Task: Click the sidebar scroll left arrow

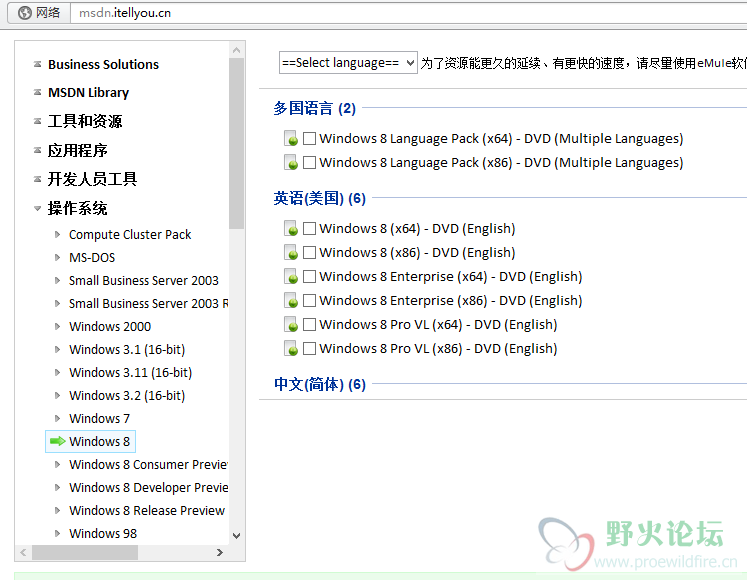Action: click(x=23, y=552)
